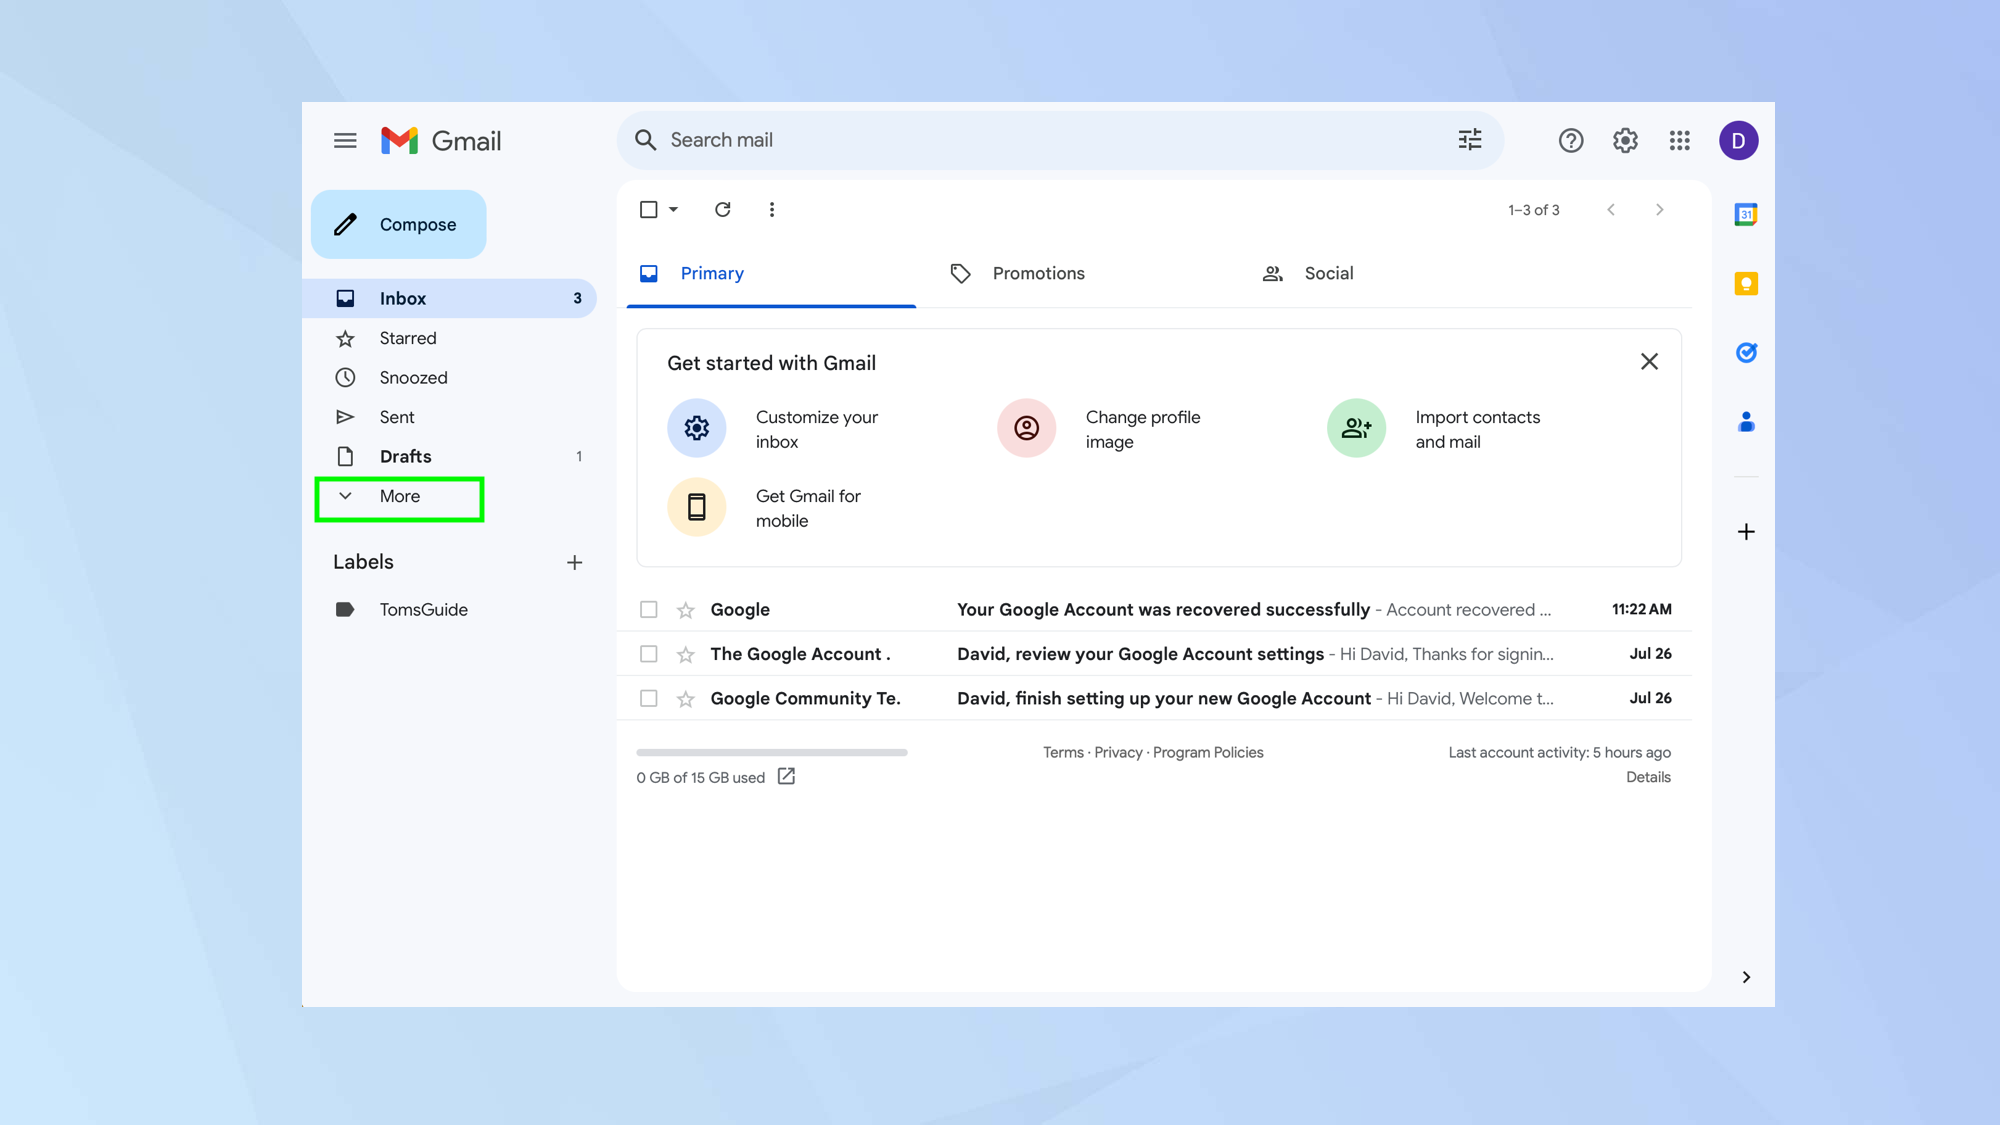The height and width of the screenshot is (1125, 2000).
Task: Check Google Community Team email checkbox
Action: point(648,698)
